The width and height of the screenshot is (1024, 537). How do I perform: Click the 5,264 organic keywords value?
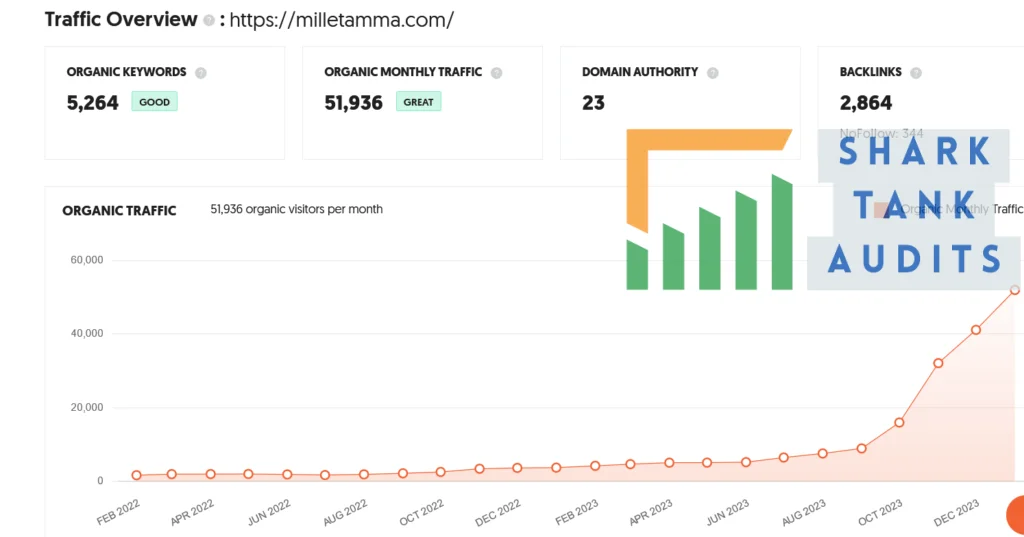(x=93, y=103)
